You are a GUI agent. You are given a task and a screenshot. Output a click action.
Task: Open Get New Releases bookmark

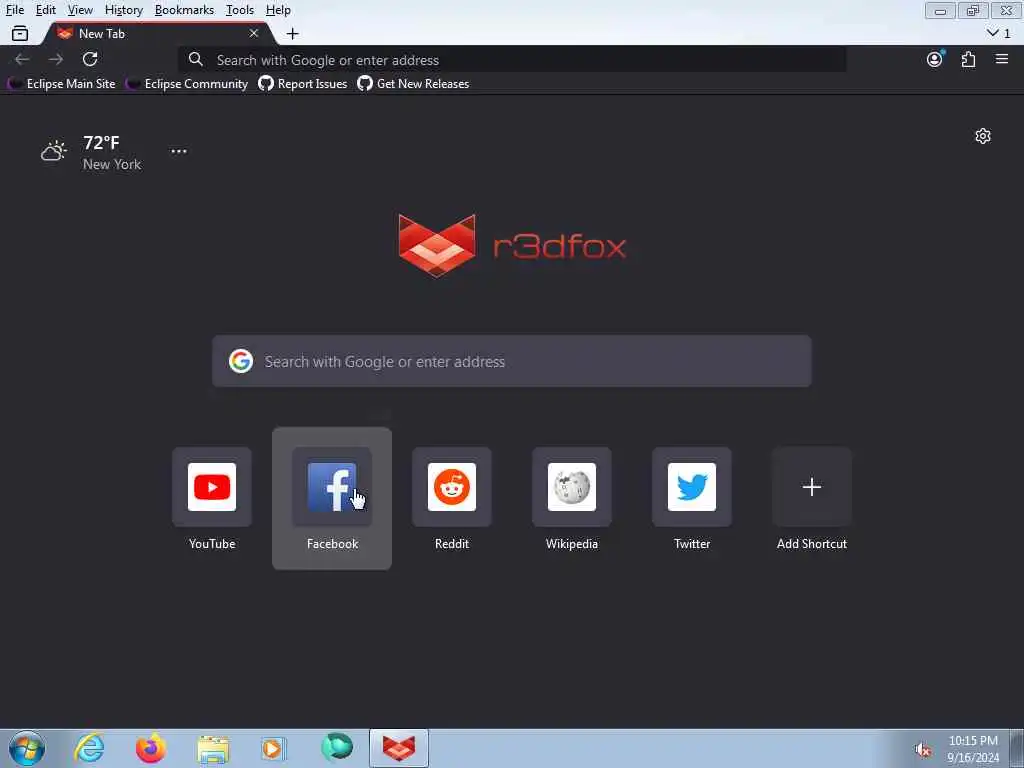click(413, 84)
